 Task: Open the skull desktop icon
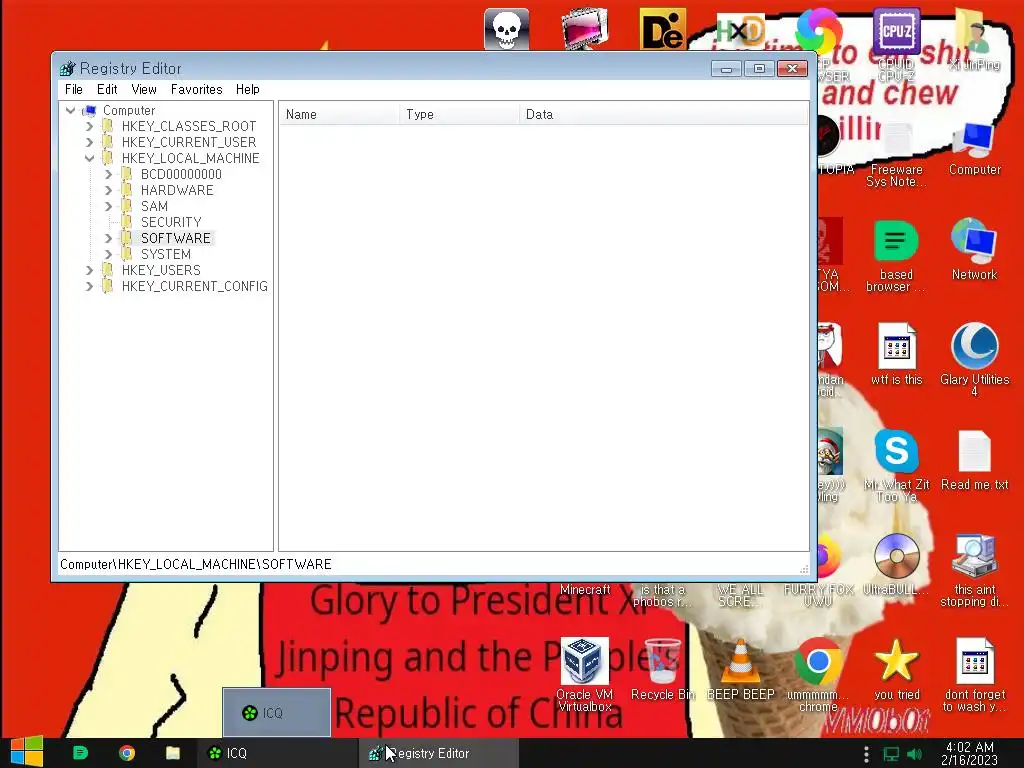pos(506,29)
